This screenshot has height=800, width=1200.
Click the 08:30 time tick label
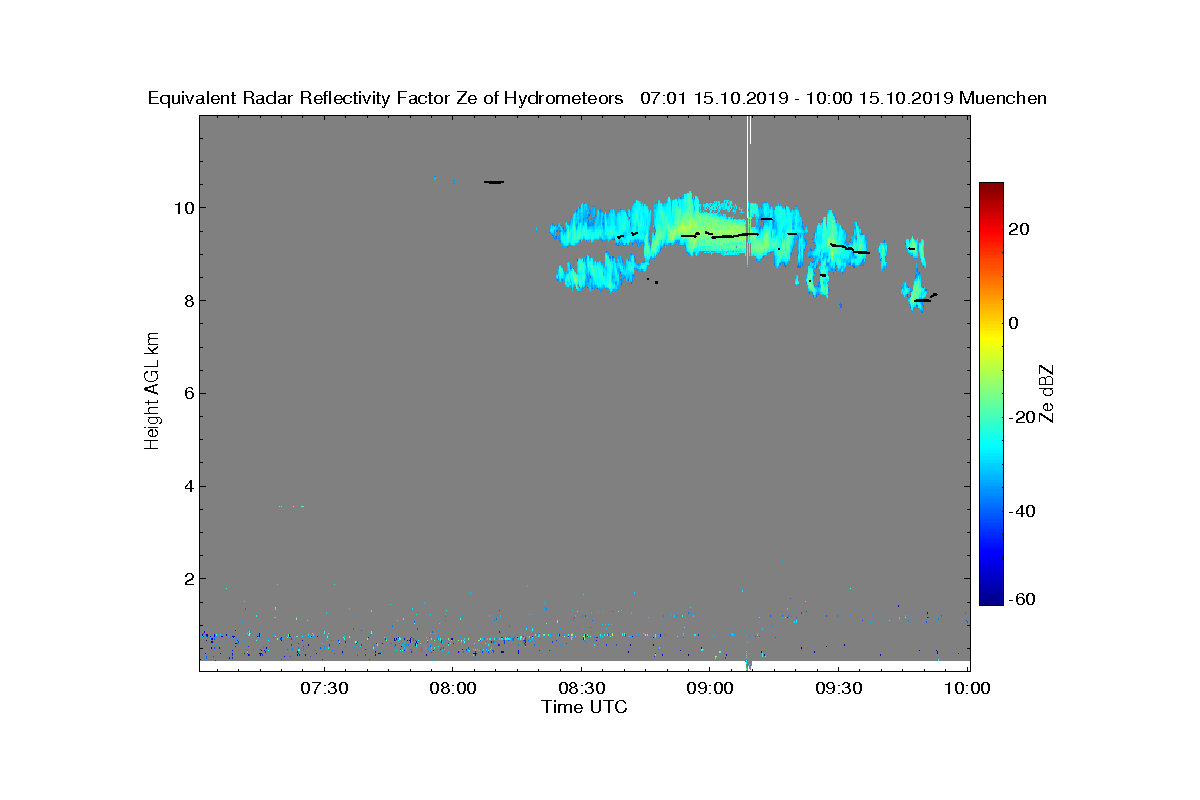click(581, 689)
